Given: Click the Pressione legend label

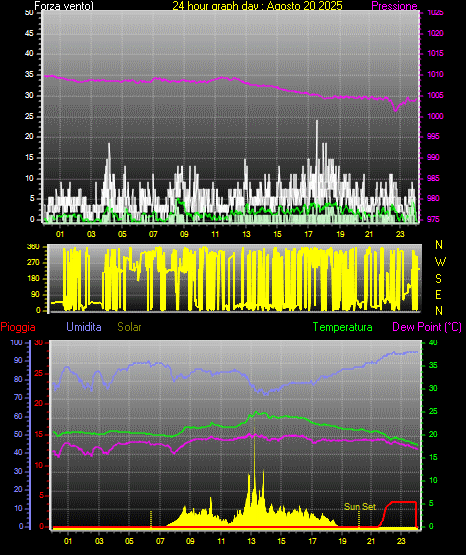Looking at the screenshot, I should [x=394, y=6].
